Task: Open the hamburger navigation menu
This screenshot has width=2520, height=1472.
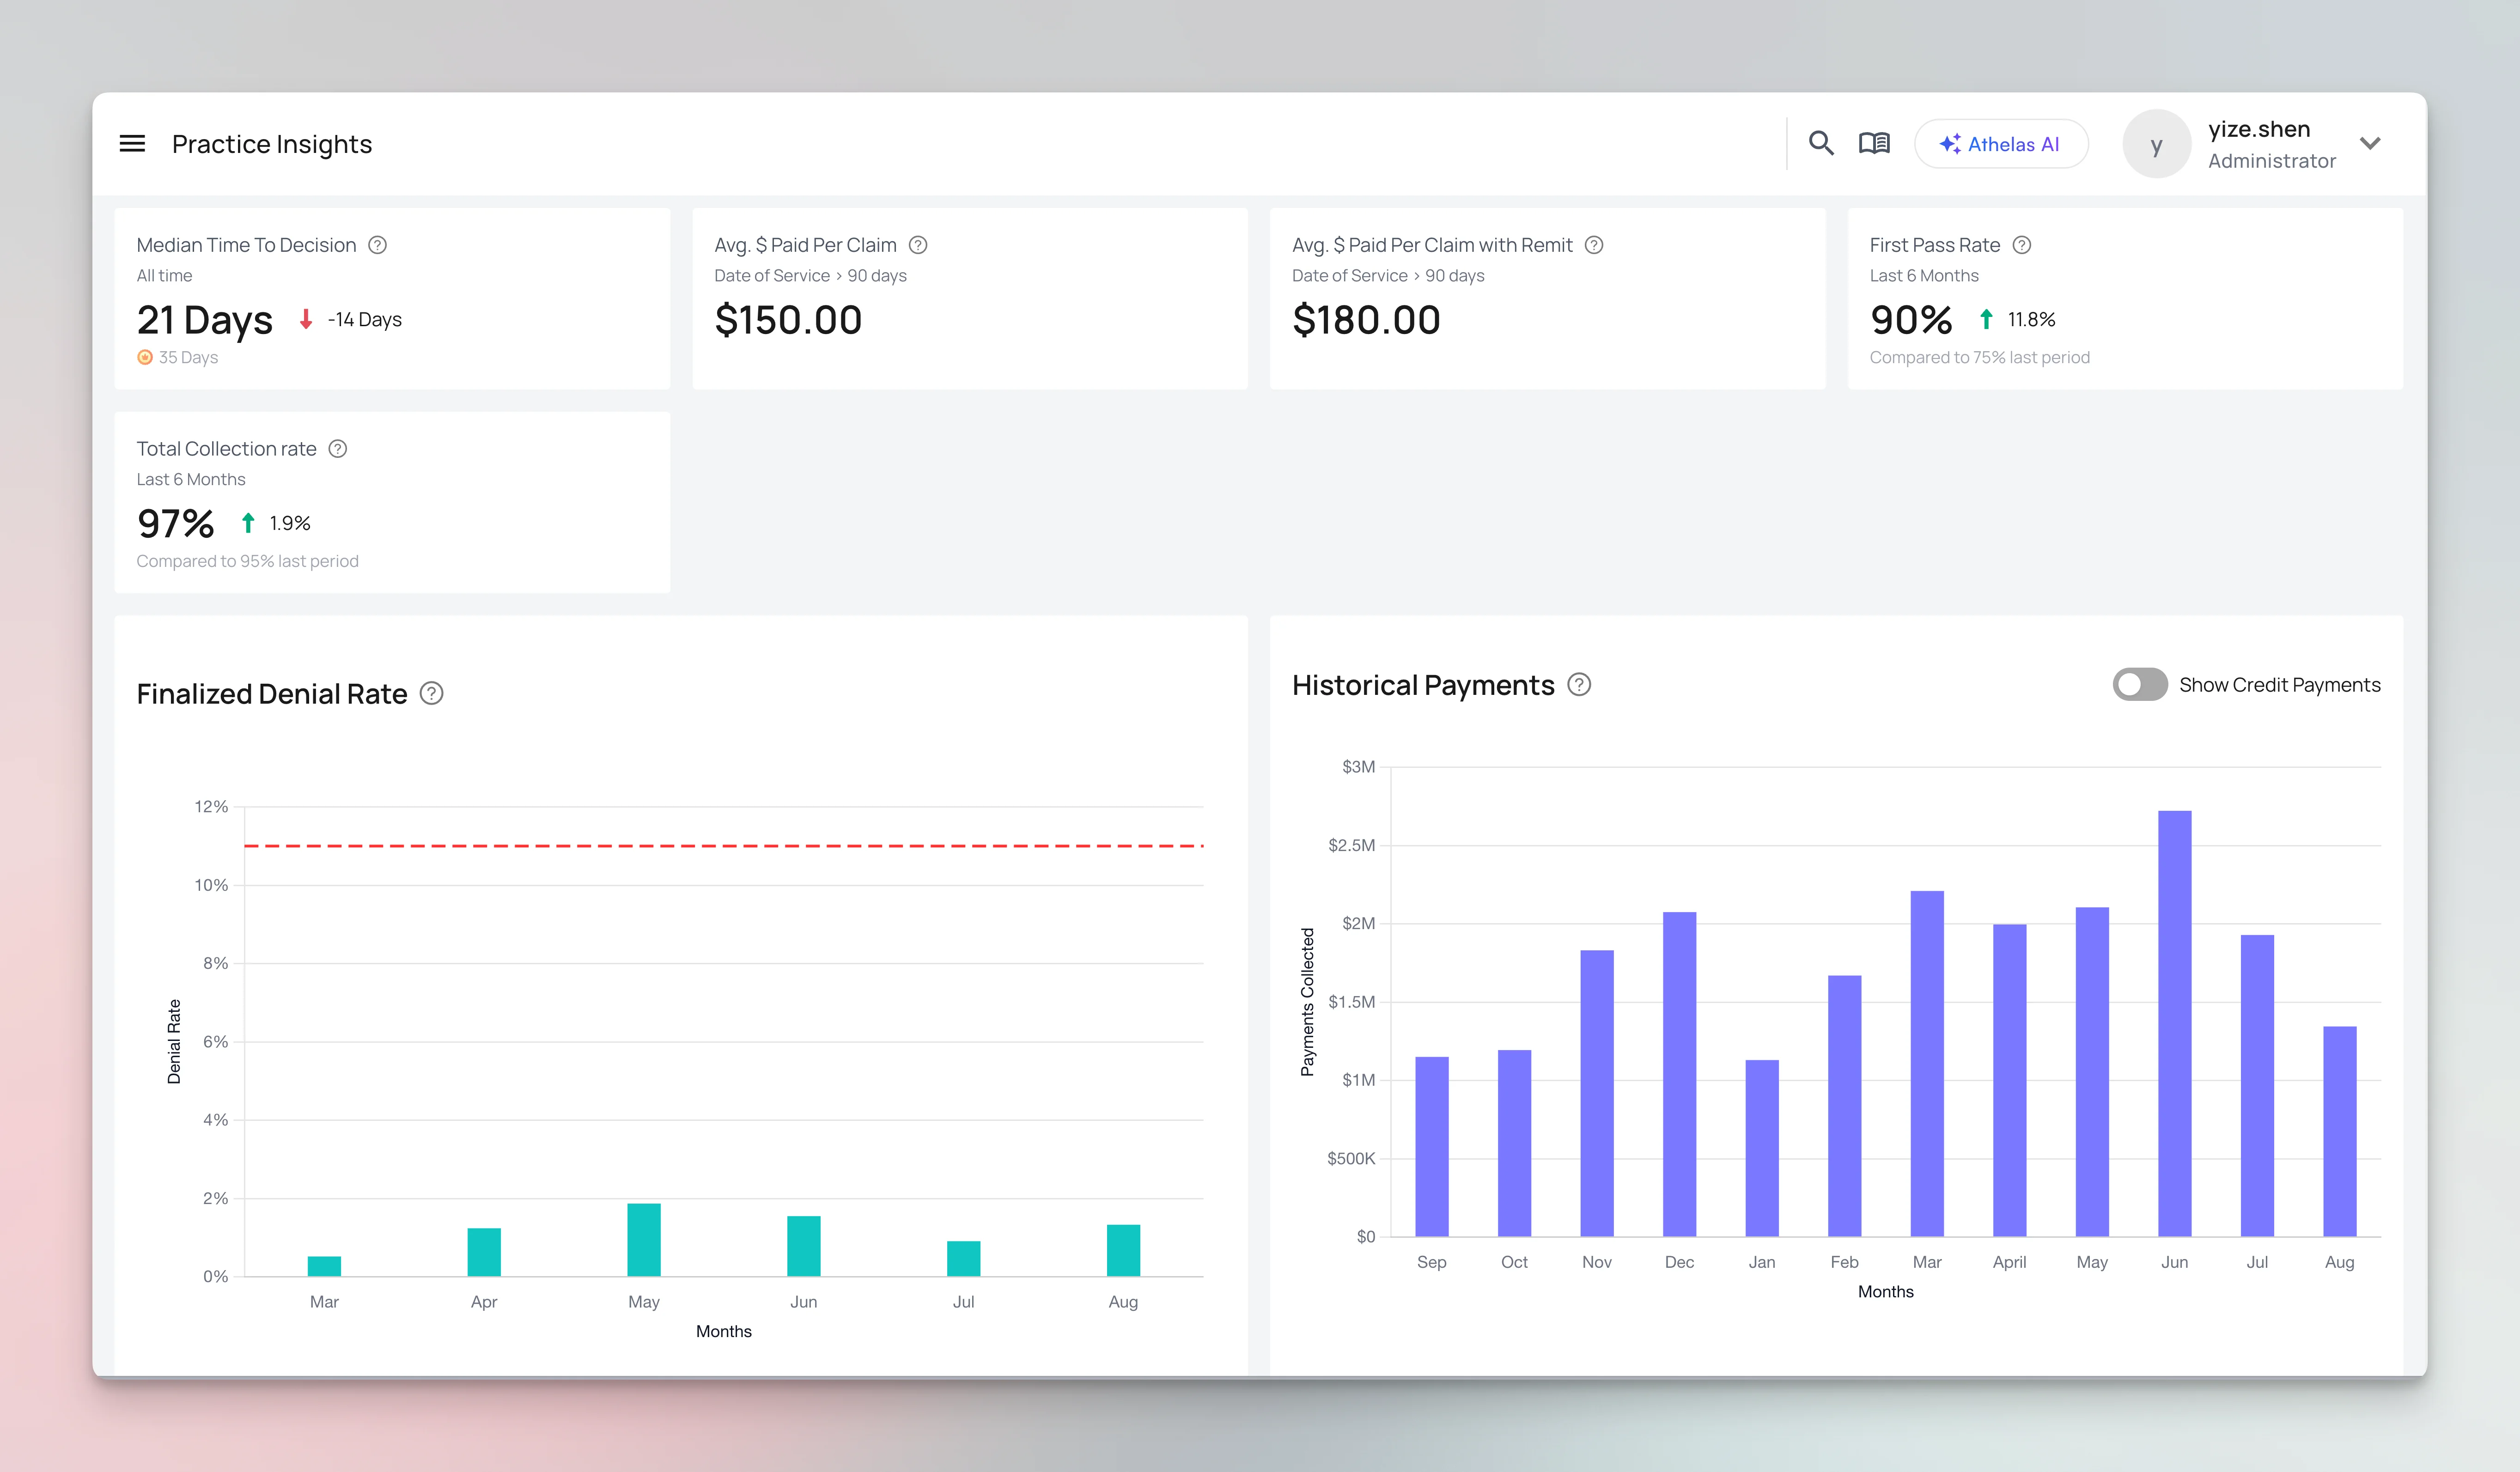Action: 132,144
